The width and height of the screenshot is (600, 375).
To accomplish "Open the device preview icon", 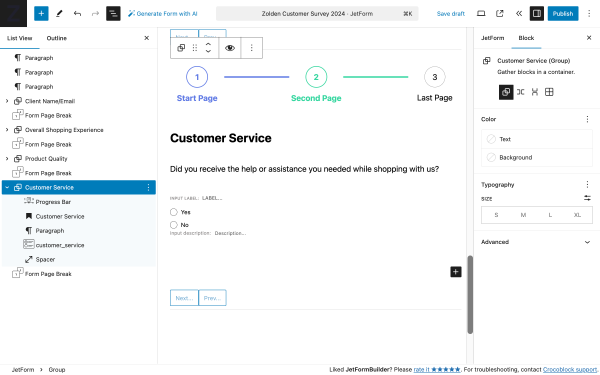I will [x=481, y=13].
